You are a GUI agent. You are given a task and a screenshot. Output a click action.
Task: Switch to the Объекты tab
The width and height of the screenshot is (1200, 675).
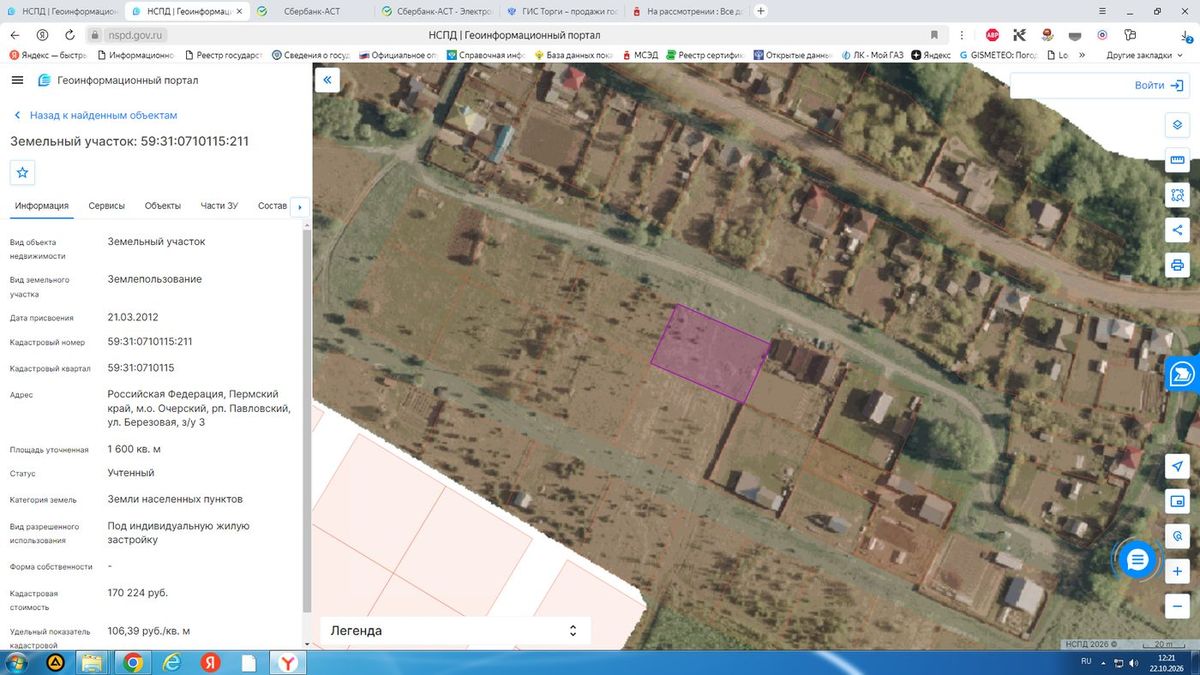coord(163,206)
